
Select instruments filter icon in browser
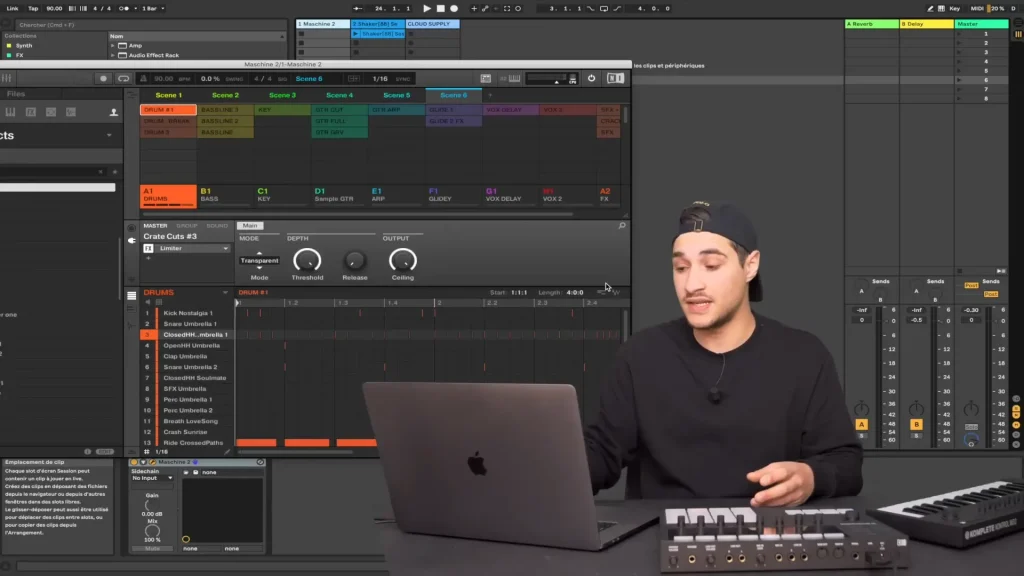(10, 112)
